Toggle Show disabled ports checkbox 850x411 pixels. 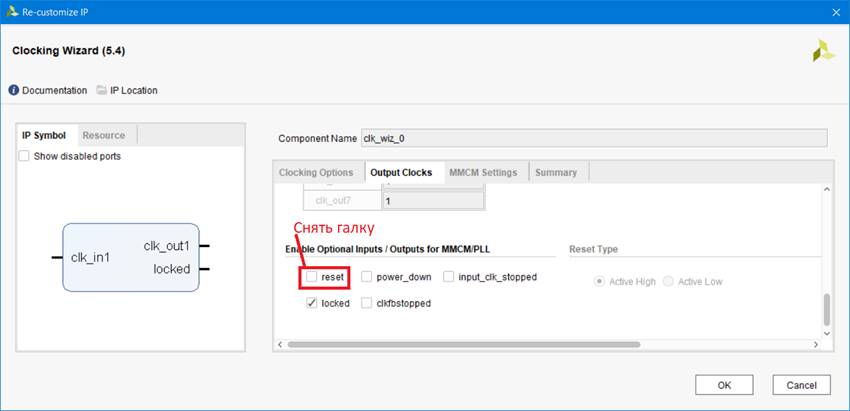click(25, 156)
